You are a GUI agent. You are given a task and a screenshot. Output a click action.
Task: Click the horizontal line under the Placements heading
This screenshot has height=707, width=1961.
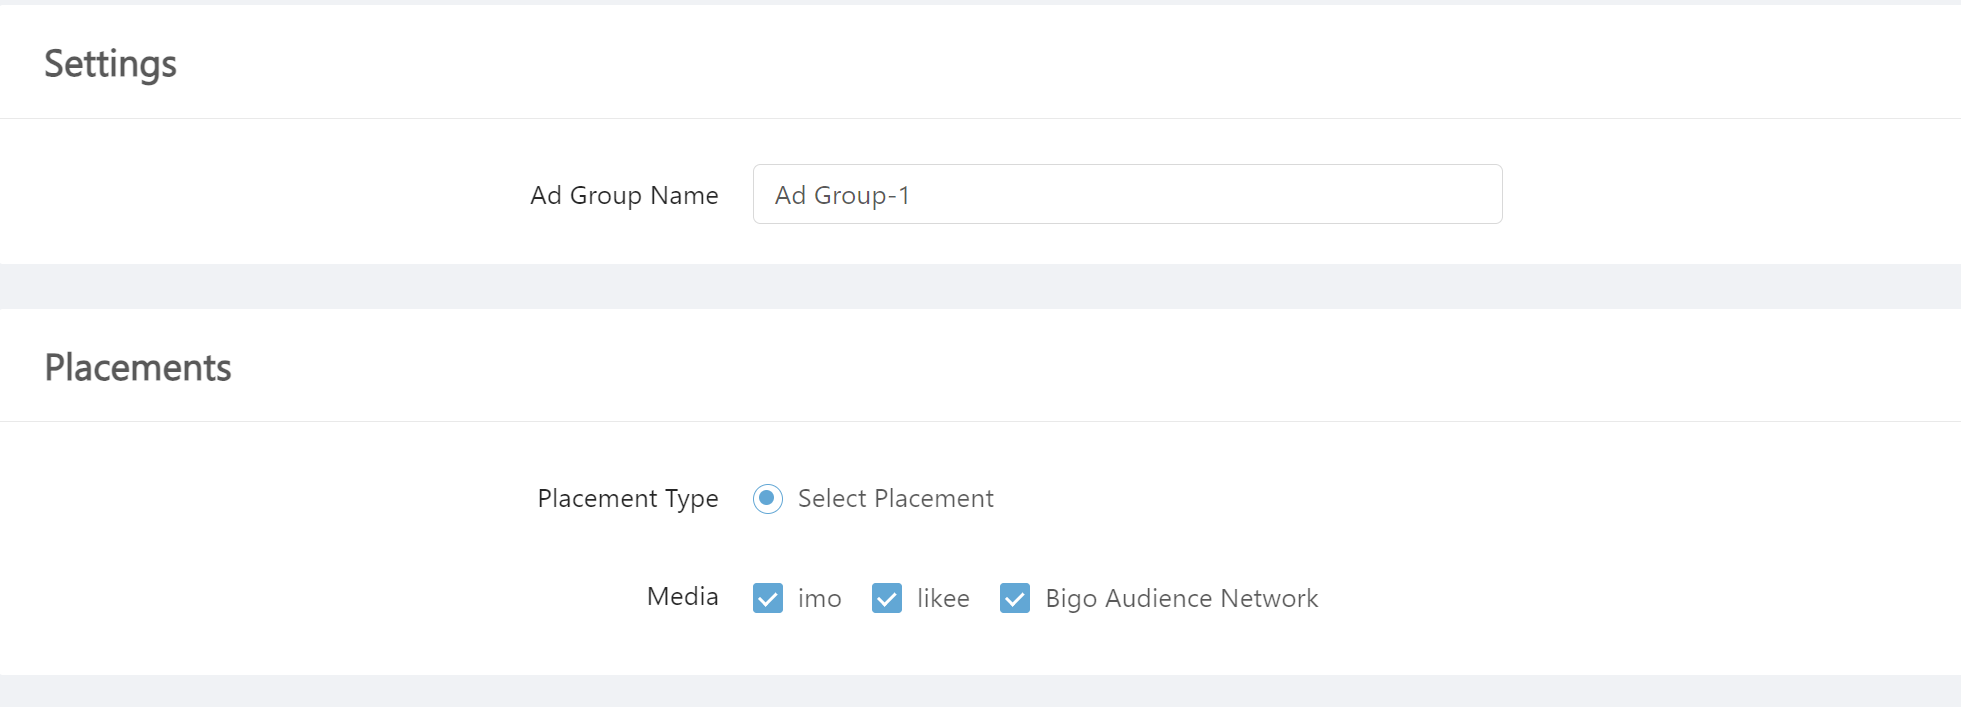(980, 421)
